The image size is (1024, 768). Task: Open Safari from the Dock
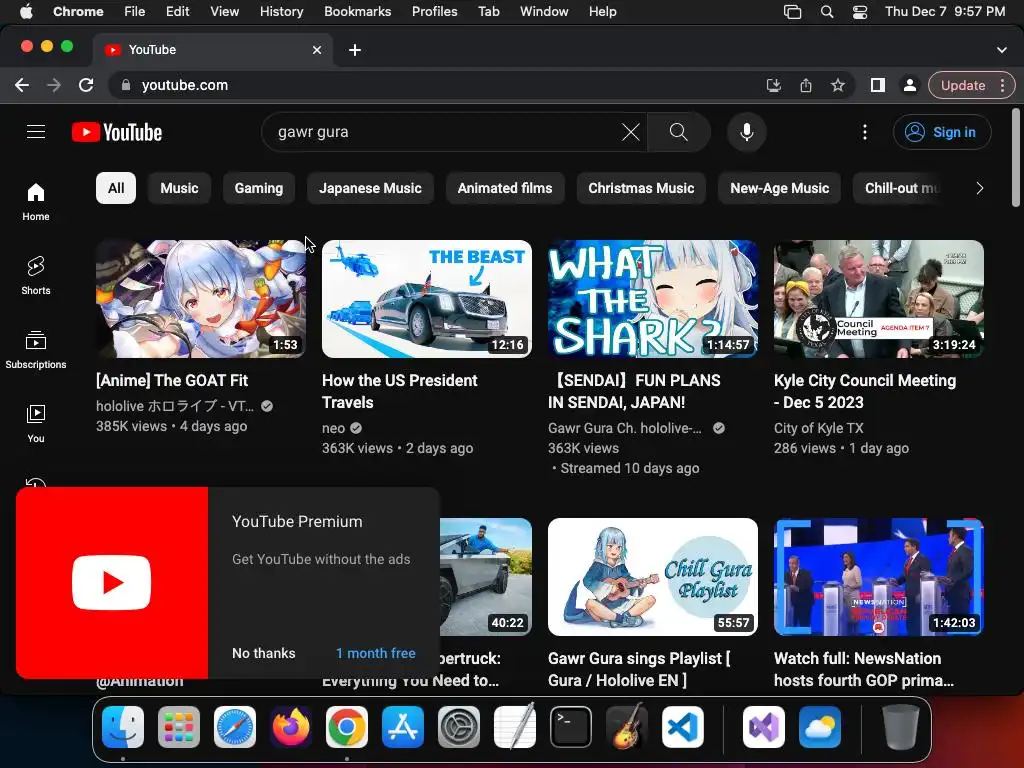234,726
